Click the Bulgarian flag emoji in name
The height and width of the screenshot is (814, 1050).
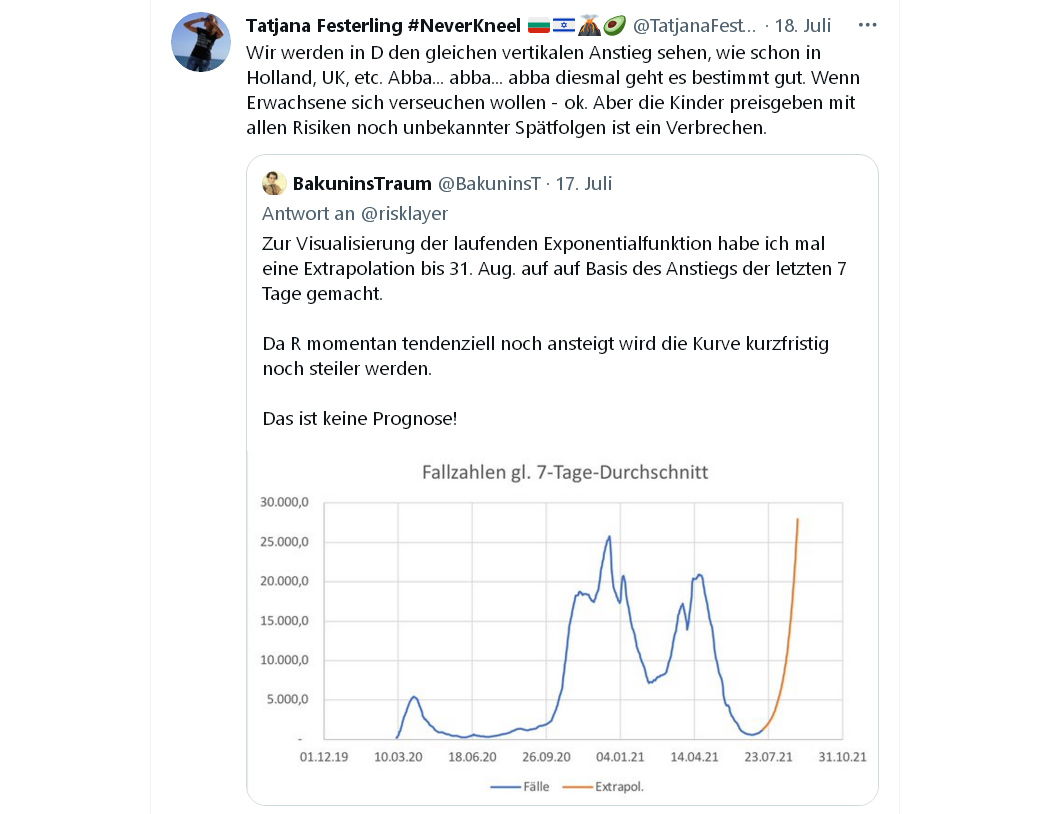tap(539, 25)
